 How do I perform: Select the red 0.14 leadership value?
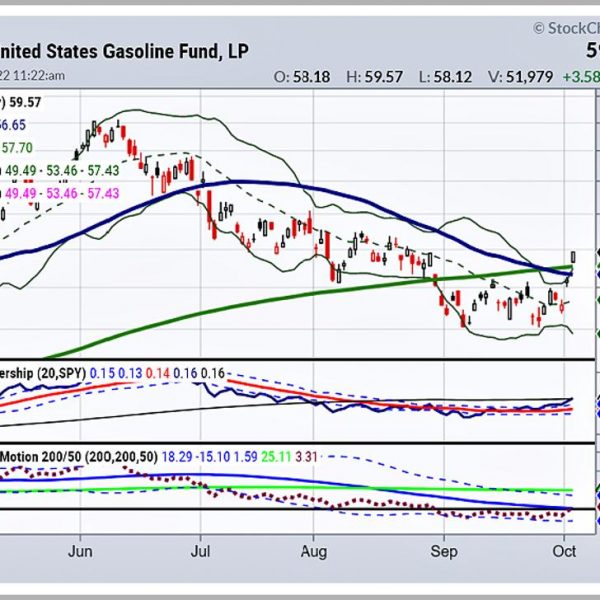[x=158, y=373]
